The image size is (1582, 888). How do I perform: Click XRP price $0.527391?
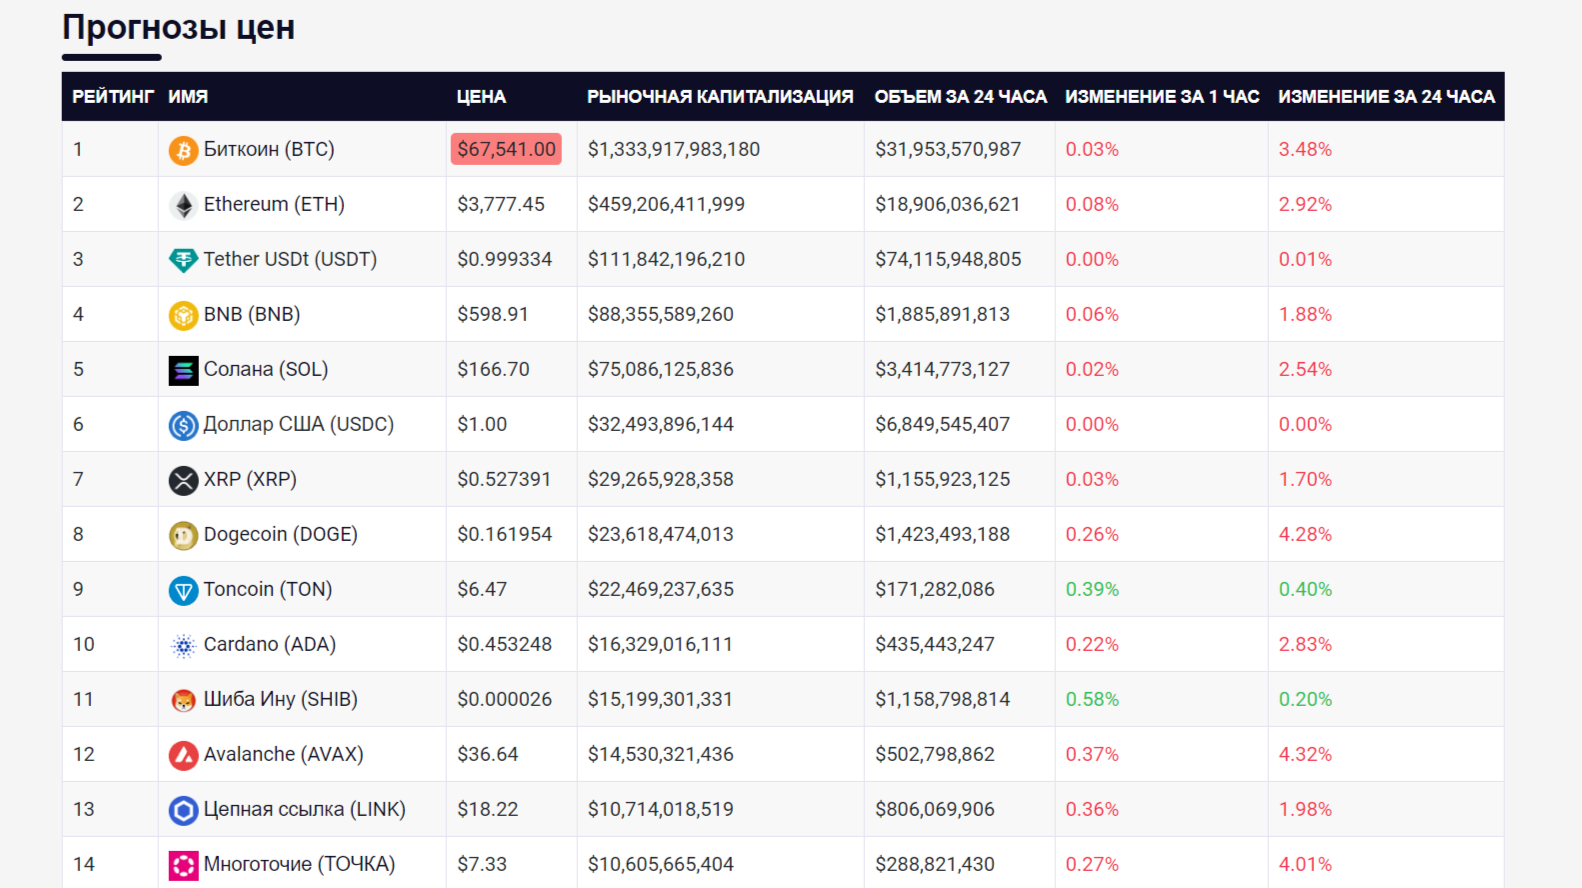click(x=504, y=479)
